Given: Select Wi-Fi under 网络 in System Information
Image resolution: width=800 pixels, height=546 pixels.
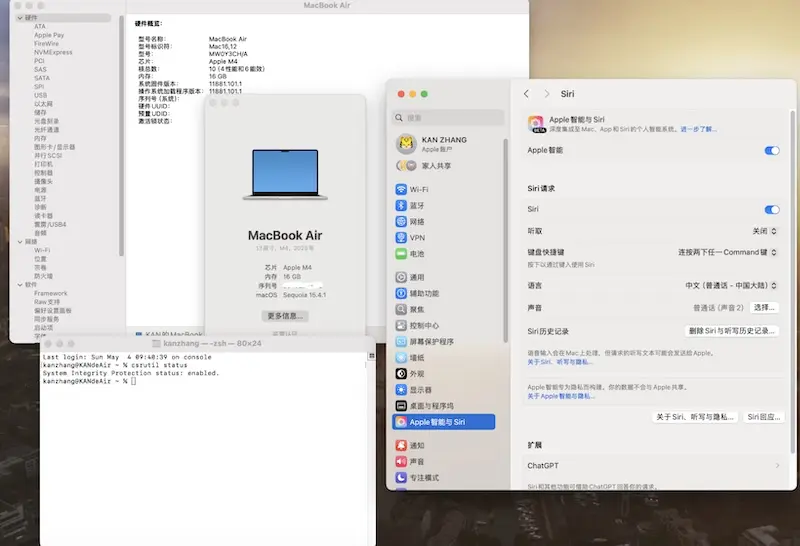Looking at the screenshot, I should 42,251.
